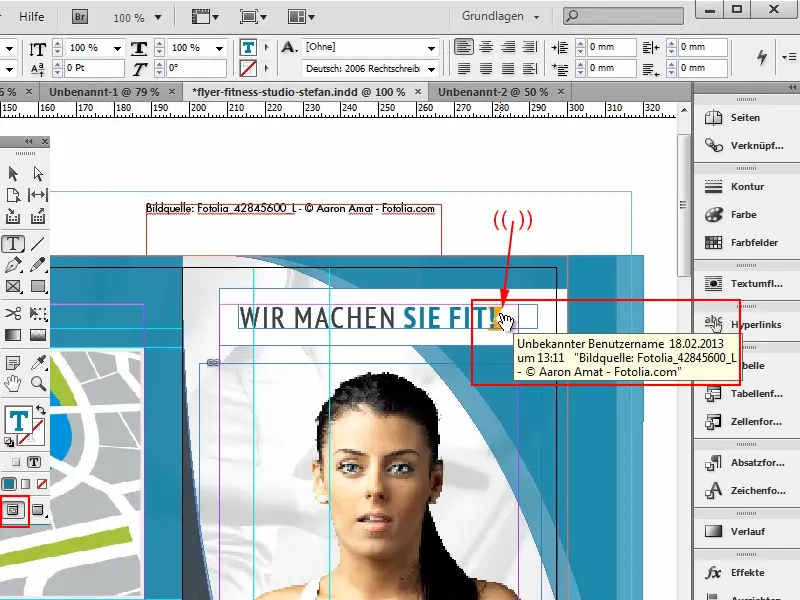800x600 pixels.
Task: Click the help search field
Action: (x=623, y=16)
